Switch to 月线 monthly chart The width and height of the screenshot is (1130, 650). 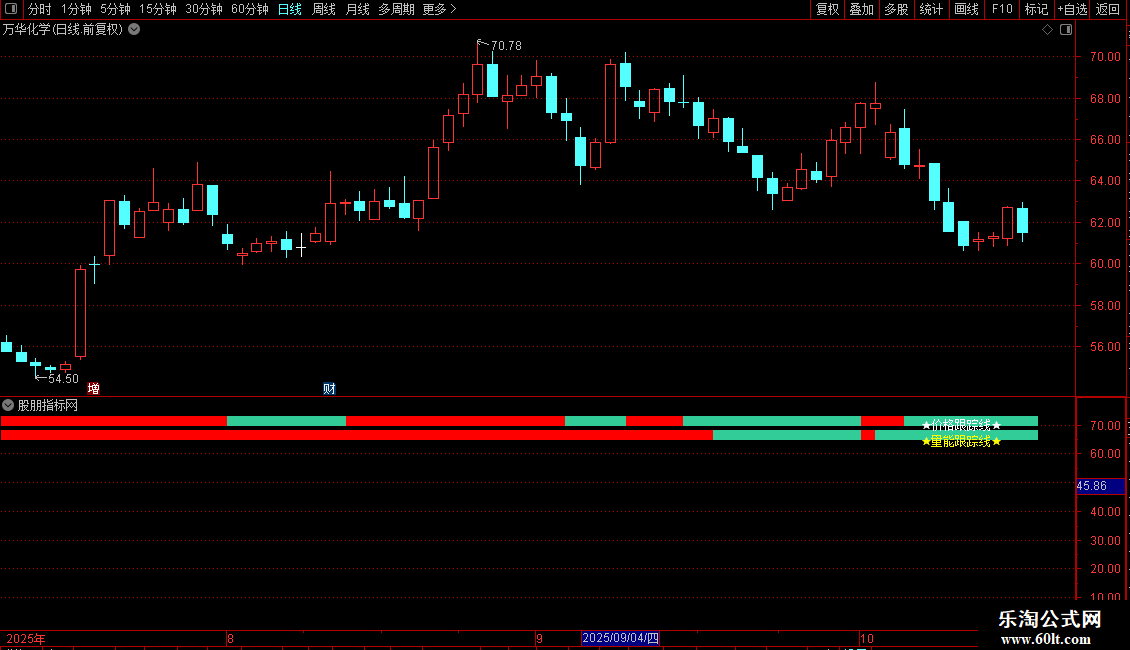(x=357, y=9)
